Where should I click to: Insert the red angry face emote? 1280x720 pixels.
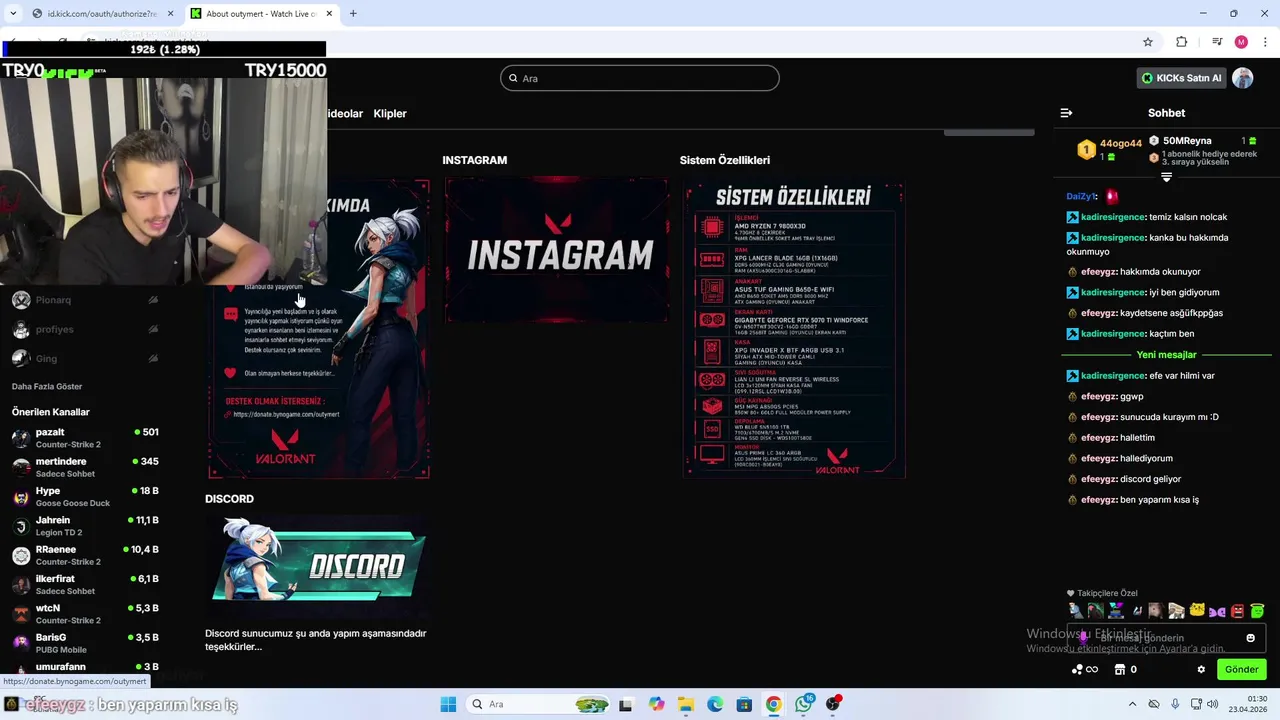pos(1237,610)
